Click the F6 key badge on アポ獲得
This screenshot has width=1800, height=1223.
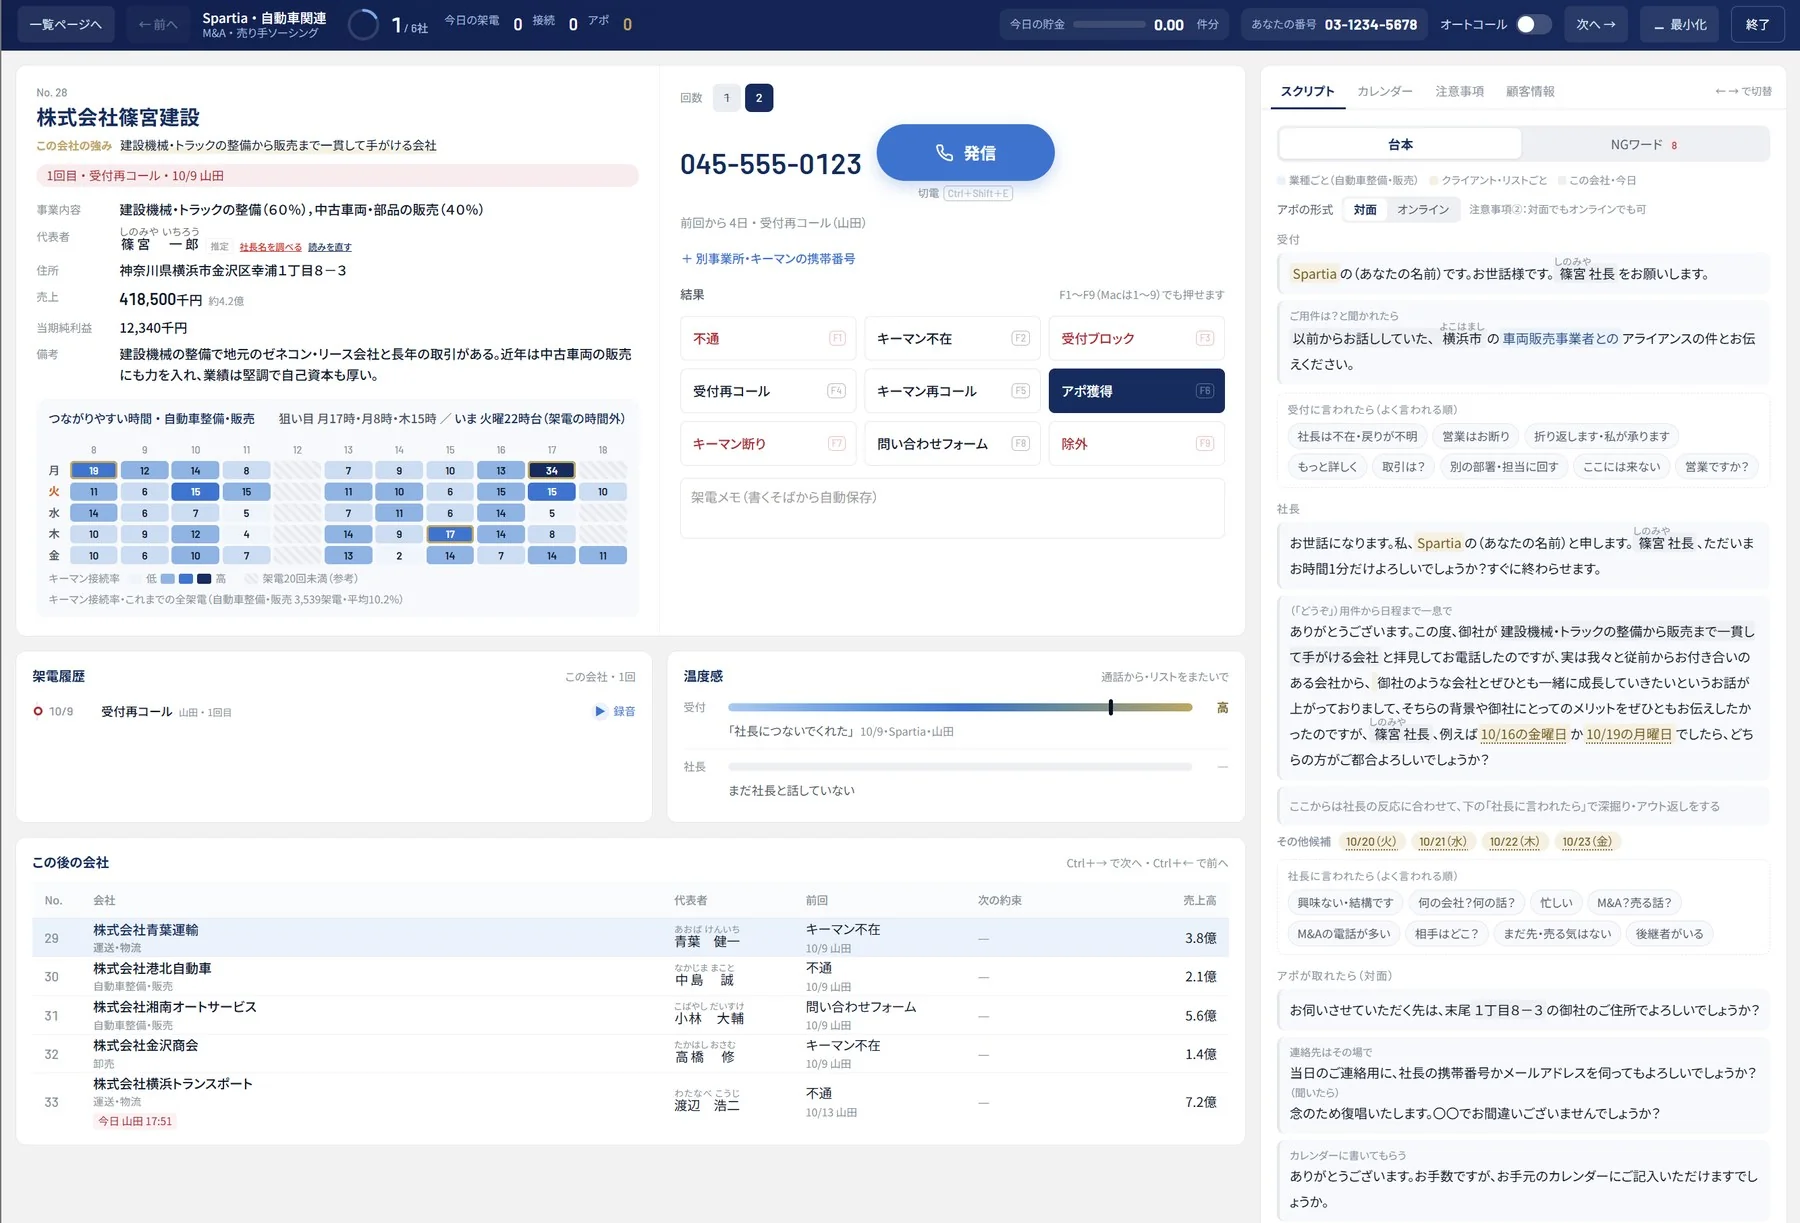(1204, 391)
